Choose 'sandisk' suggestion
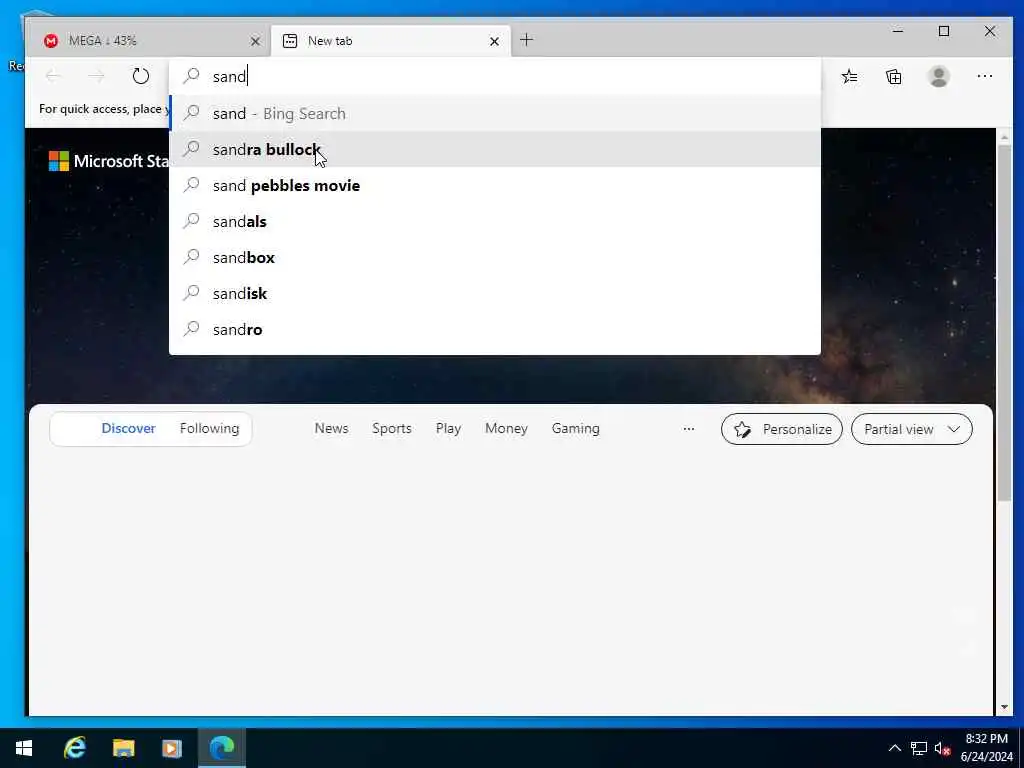 494,293
